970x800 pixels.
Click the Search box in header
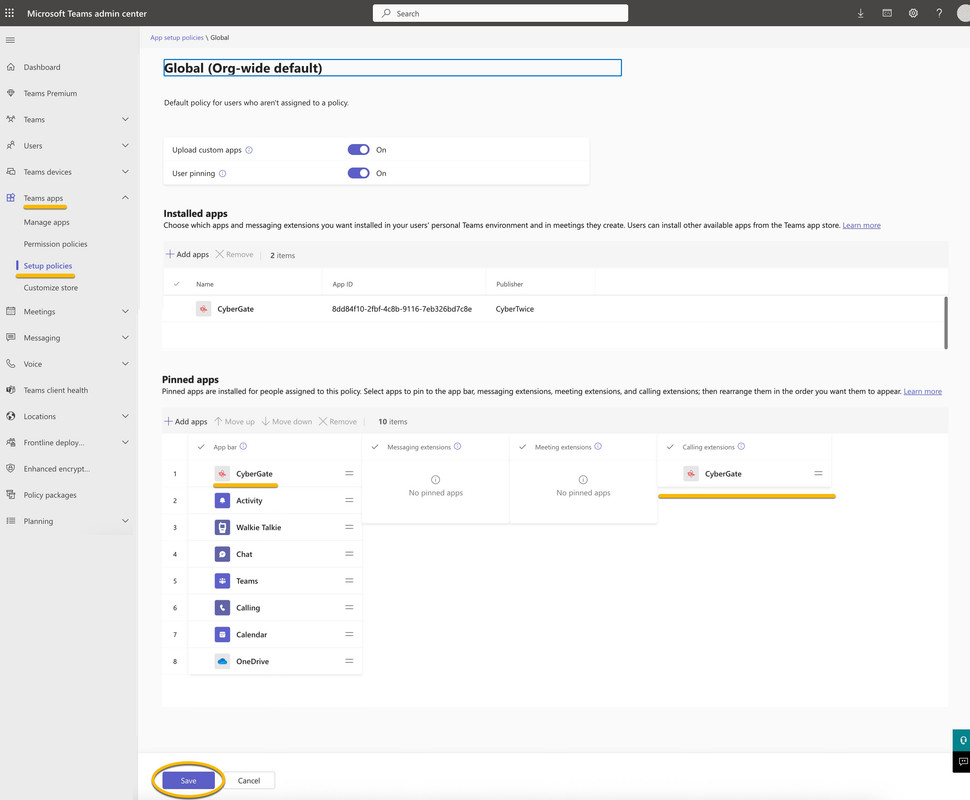tap(500, 13)
